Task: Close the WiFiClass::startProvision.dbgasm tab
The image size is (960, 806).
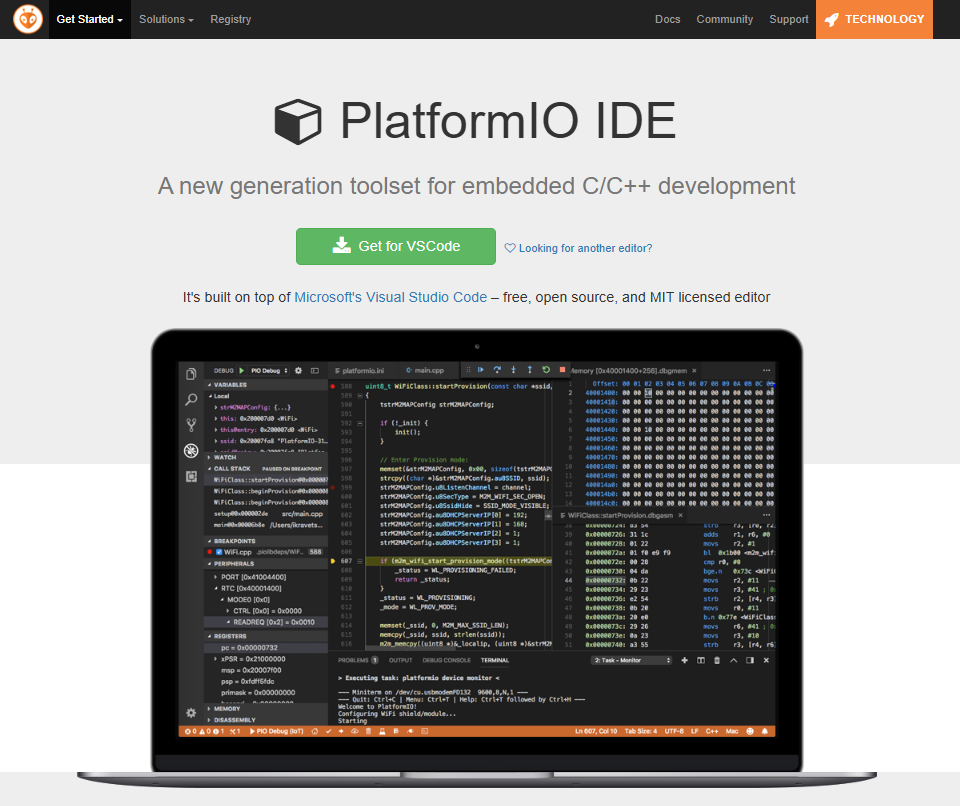Action: [x=680, y=515]
